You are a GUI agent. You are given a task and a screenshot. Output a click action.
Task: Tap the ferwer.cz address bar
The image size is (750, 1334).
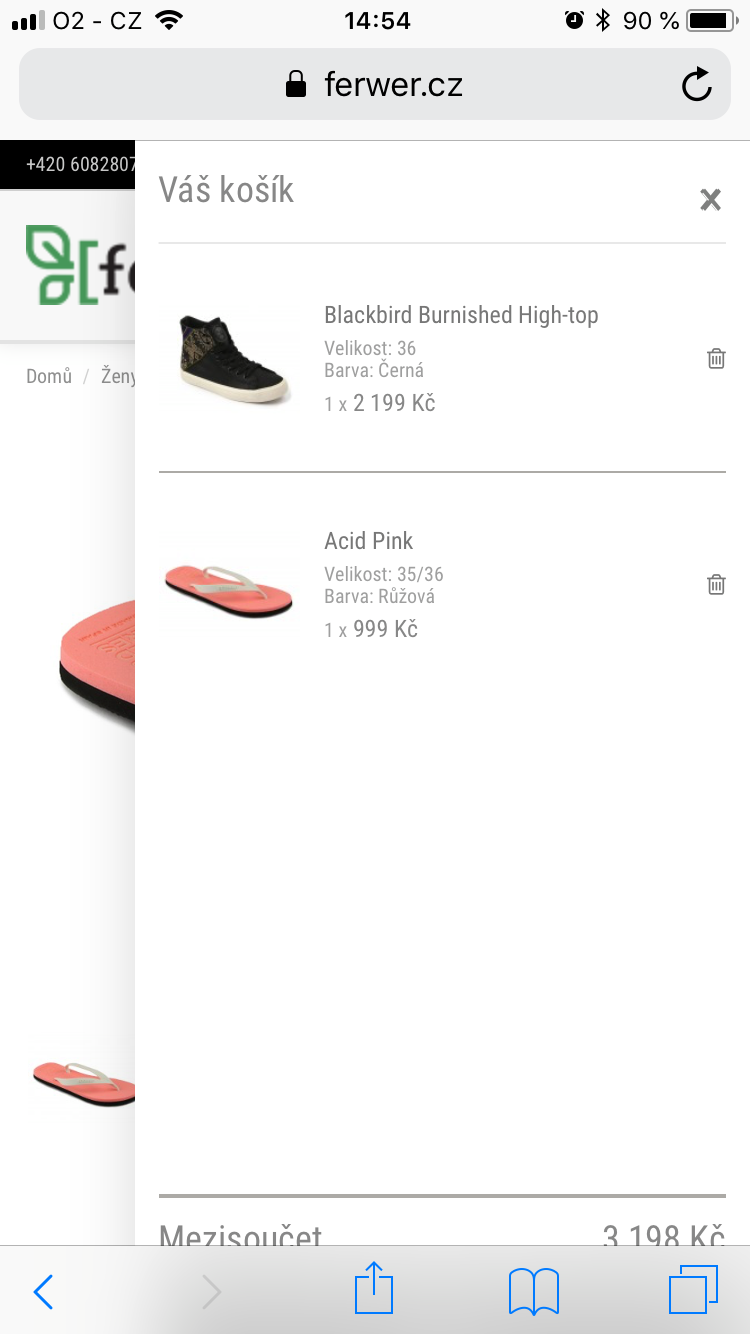(375, 84)
